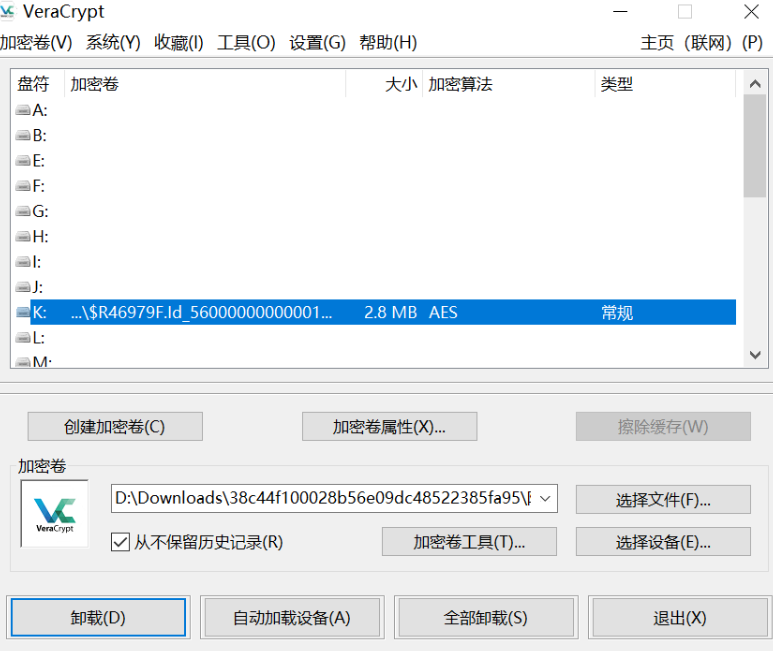
Task: Minimize the VeraCrypt window
Action: click(620, 11)
